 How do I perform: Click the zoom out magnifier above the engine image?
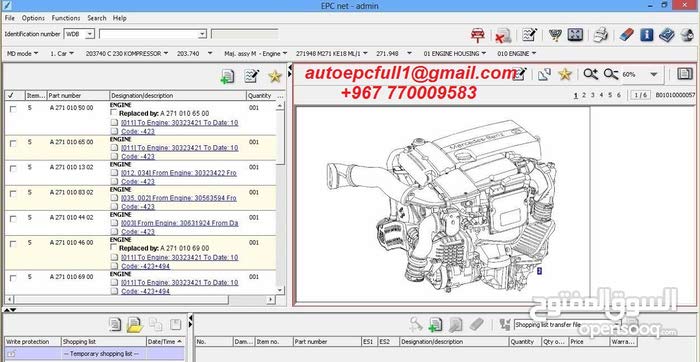tap(611, 74)
